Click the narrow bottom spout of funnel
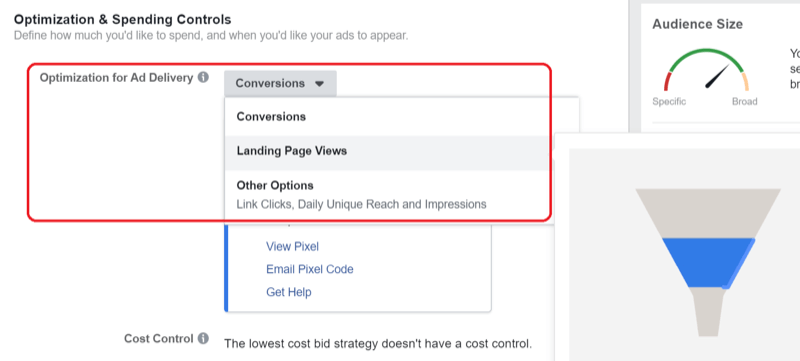 pos(708,312)
